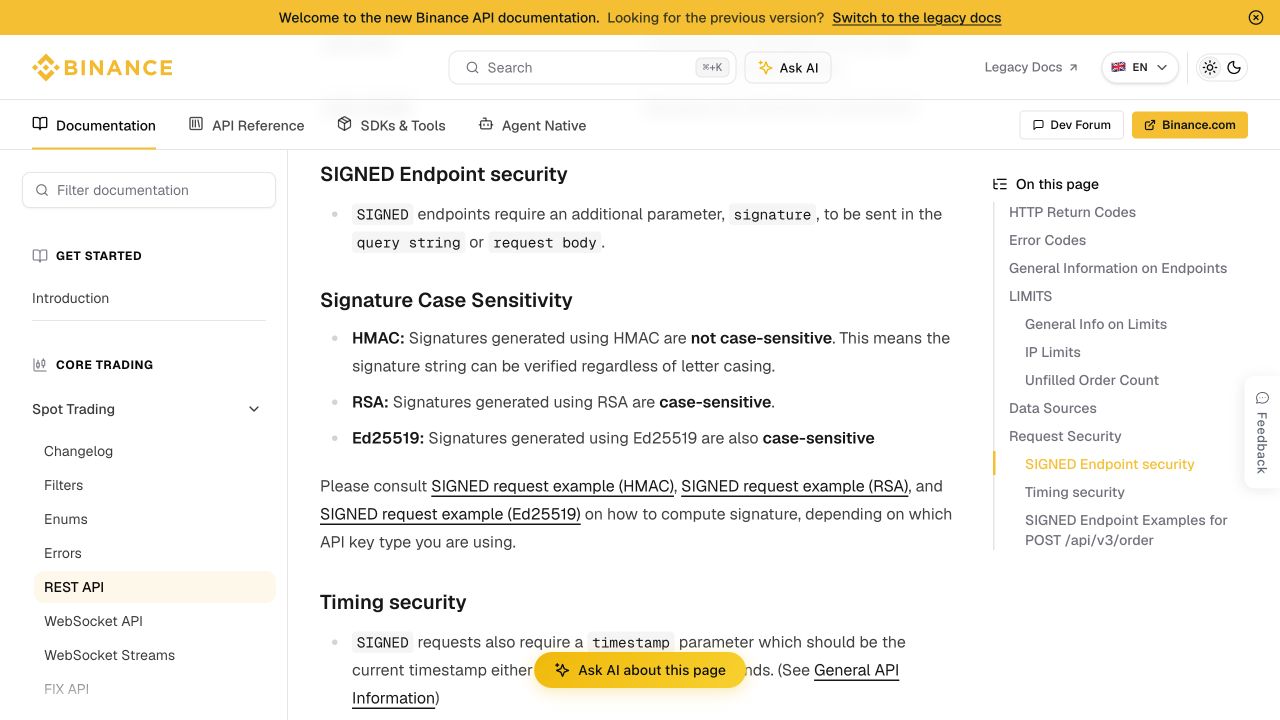Open Errors in the sidebar
Image resolution: width=1280 pixels, height=720 pixels.
coord(62,553)
